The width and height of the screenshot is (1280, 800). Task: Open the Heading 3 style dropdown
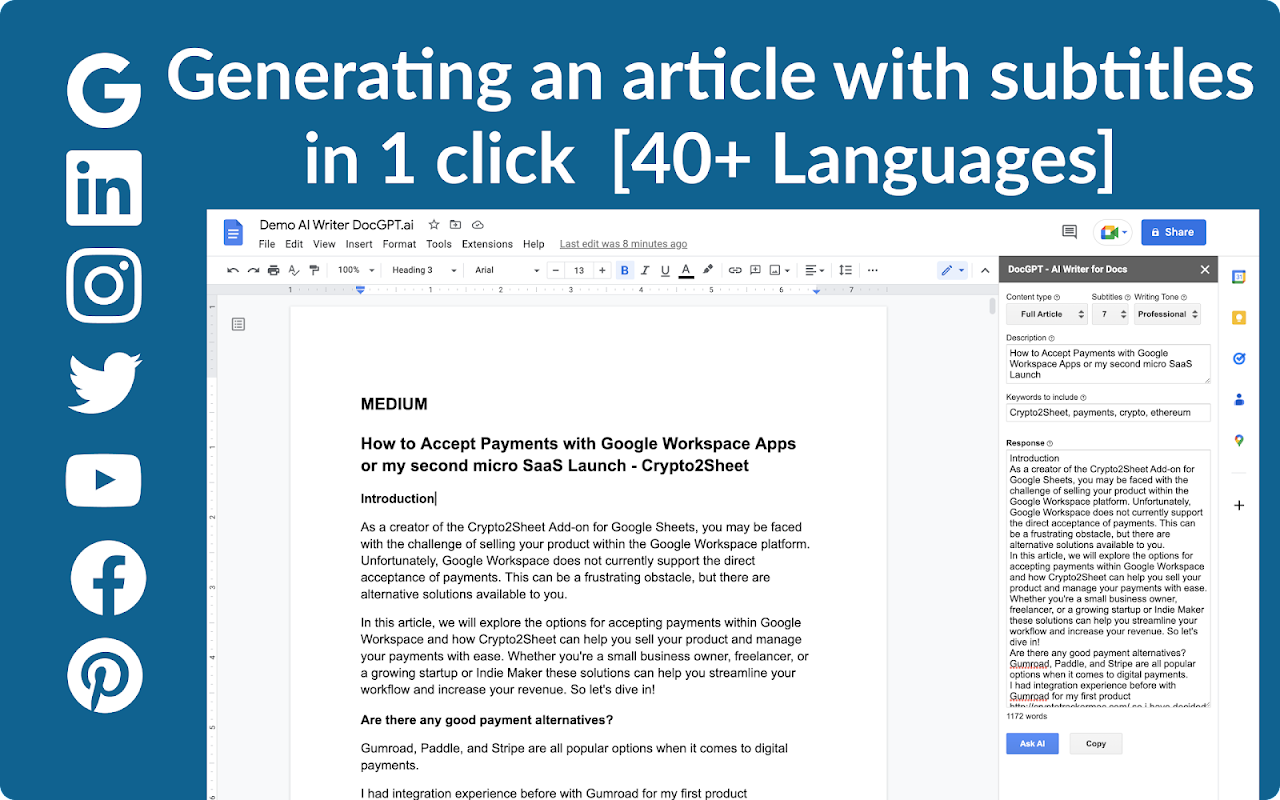pyautogui.click(x=424, y=270)
